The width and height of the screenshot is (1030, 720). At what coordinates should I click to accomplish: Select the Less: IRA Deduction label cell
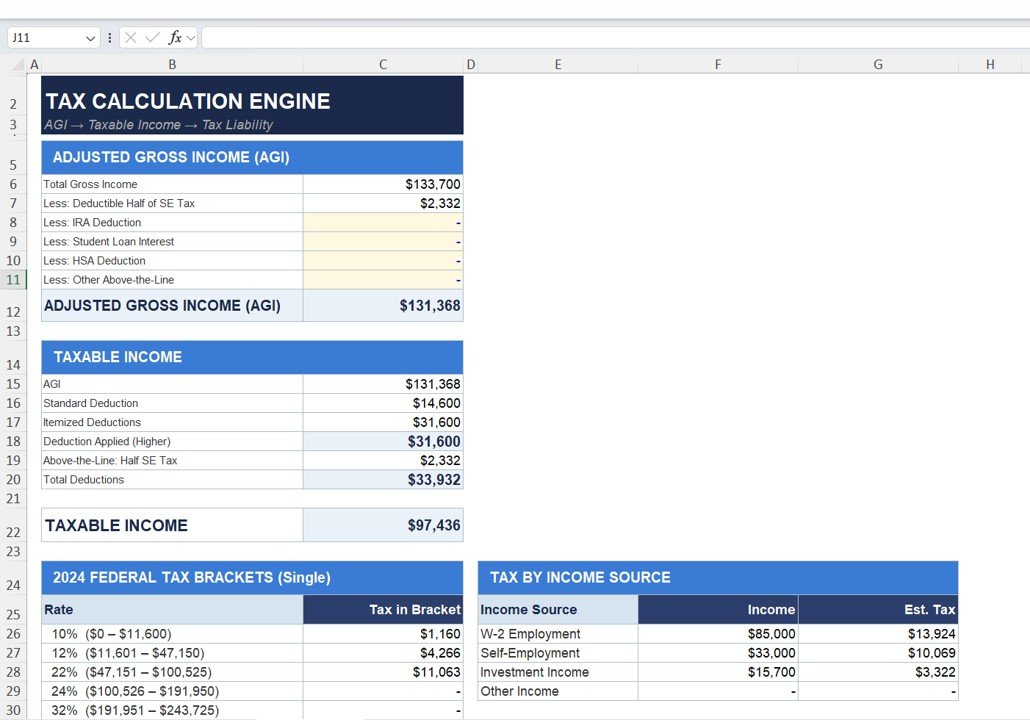point(170,222)
